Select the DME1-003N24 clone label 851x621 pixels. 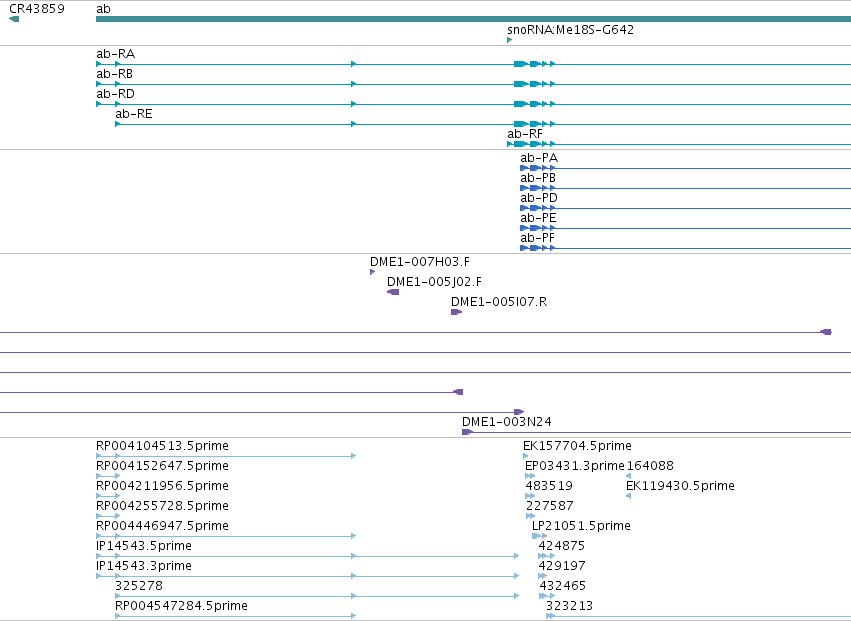tap(507, 422)
